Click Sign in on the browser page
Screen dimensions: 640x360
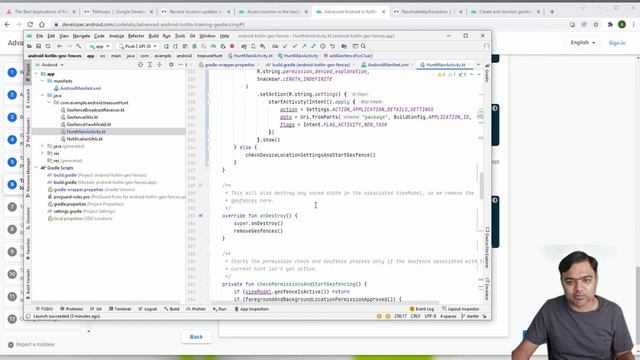pyautogui.click(x=617, y=42)
